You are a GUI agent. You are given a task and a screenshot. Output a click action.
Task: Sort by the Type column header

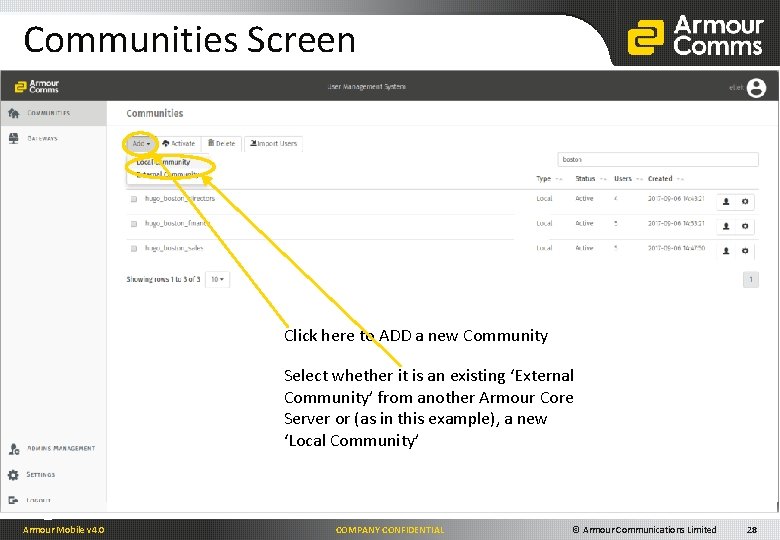[549, 179]
